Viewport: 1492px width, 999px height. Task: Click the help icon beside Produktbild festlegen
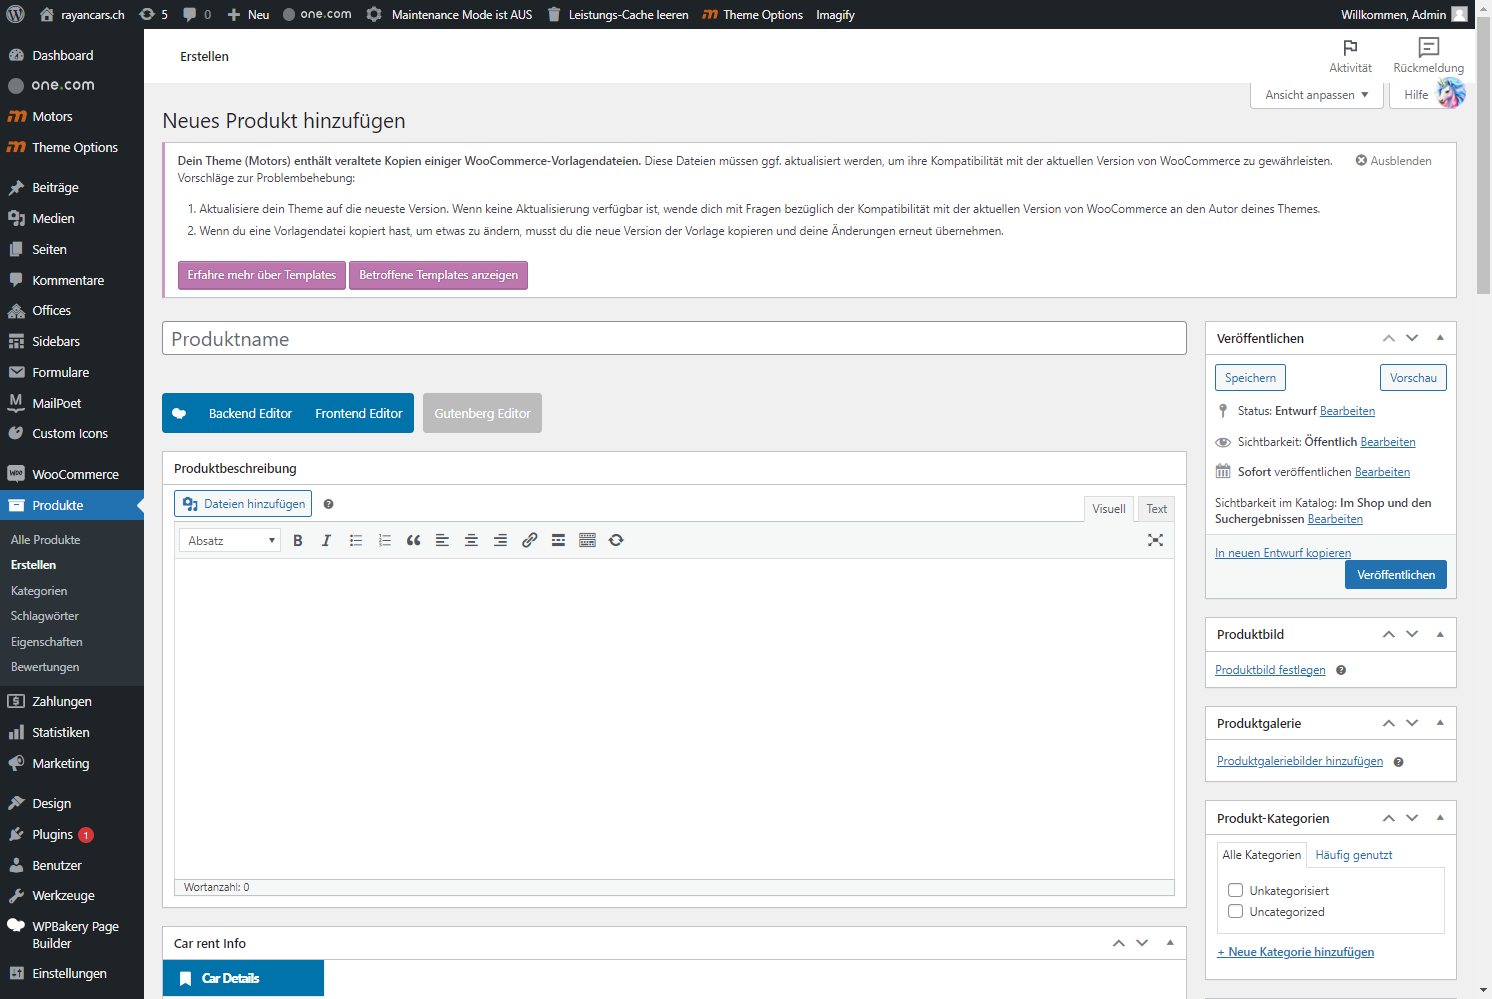(1341, 670)
